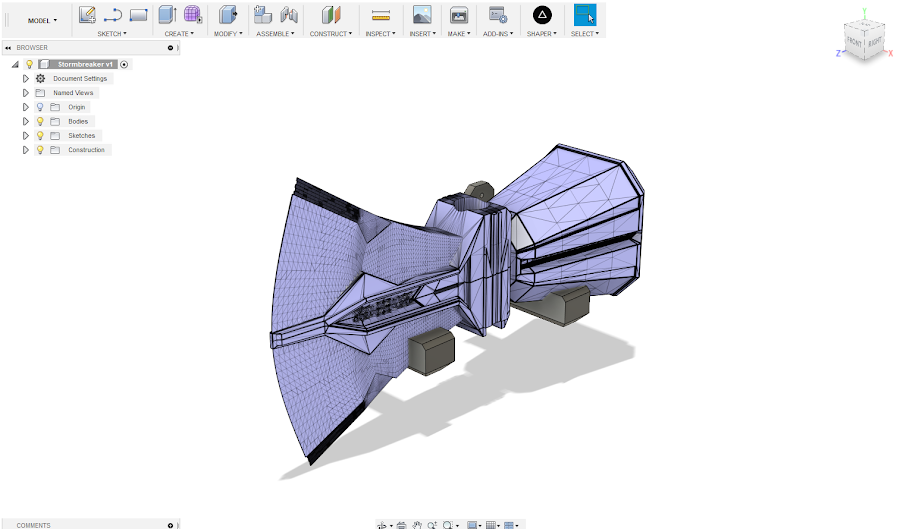Select the Look At navigation icon
Image resolution: width=900 pixels, height=529 pixels.
point(401,525)
